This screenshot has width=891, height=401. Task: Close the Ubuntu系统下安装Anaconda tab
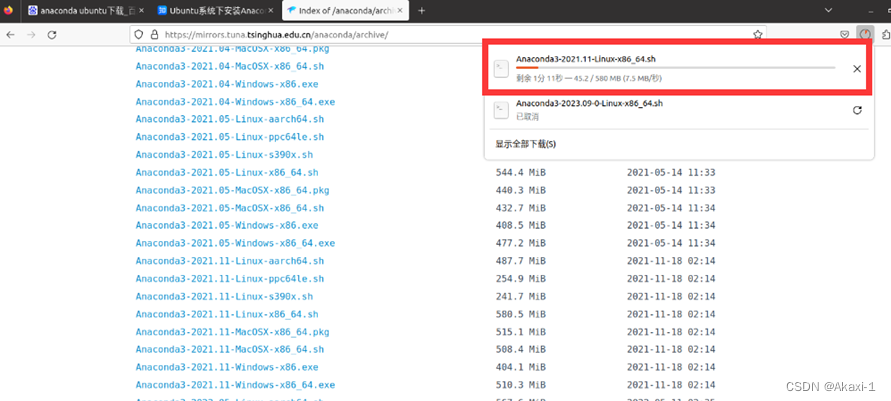pyautogui.click(x=270, y=10)
